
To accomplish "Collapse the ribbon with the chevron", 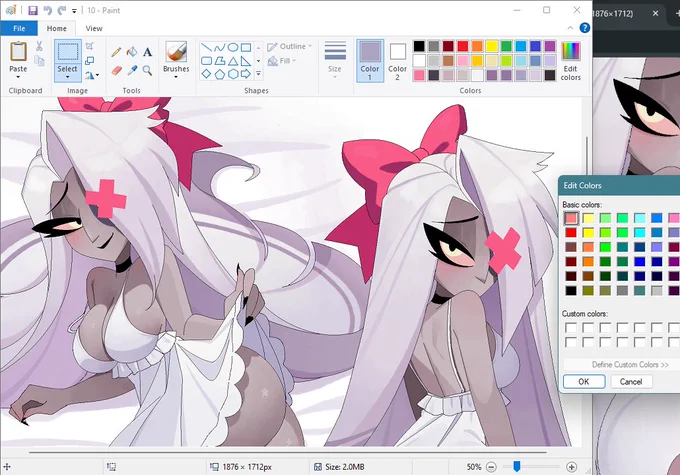I will click(570, 28).
